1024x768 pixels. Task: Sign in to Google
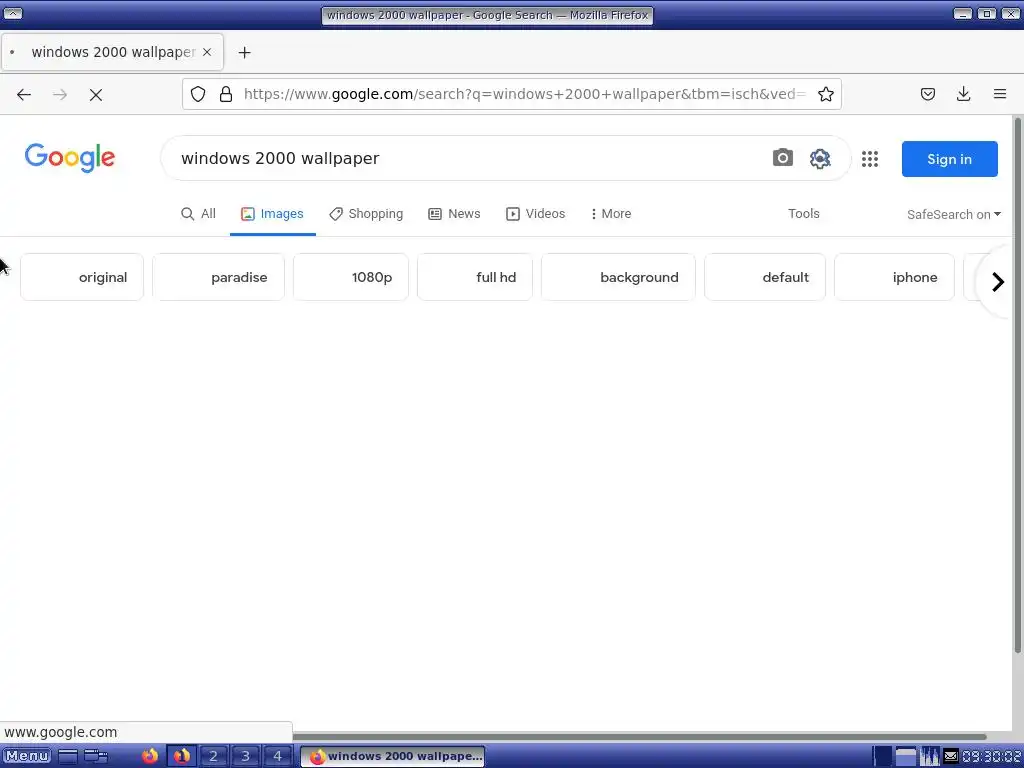[950, 159]
